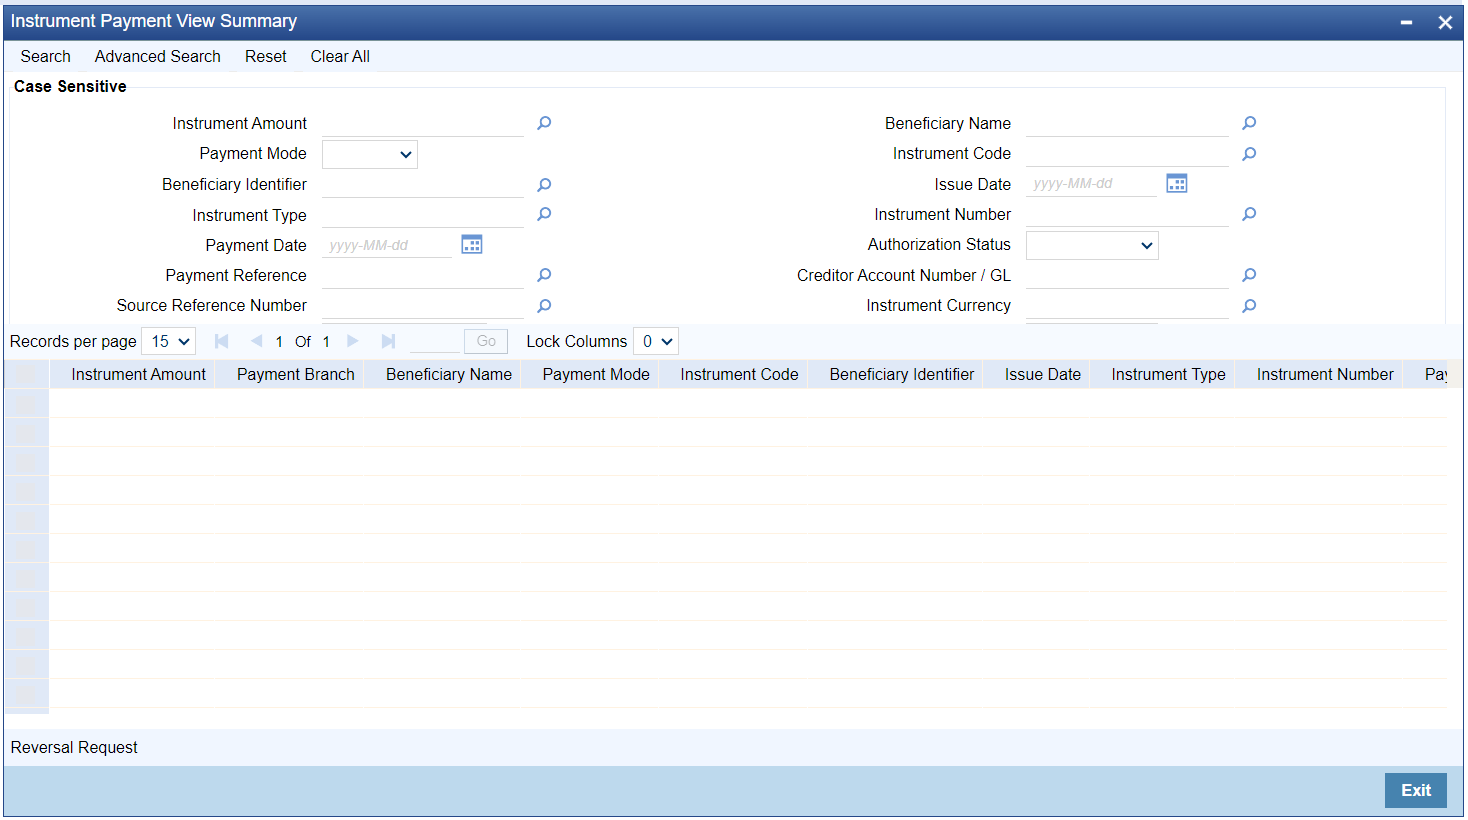Focus the Beneficiary Identifier input field
Screen dimensions: 1468x820
tap(423, 185)
